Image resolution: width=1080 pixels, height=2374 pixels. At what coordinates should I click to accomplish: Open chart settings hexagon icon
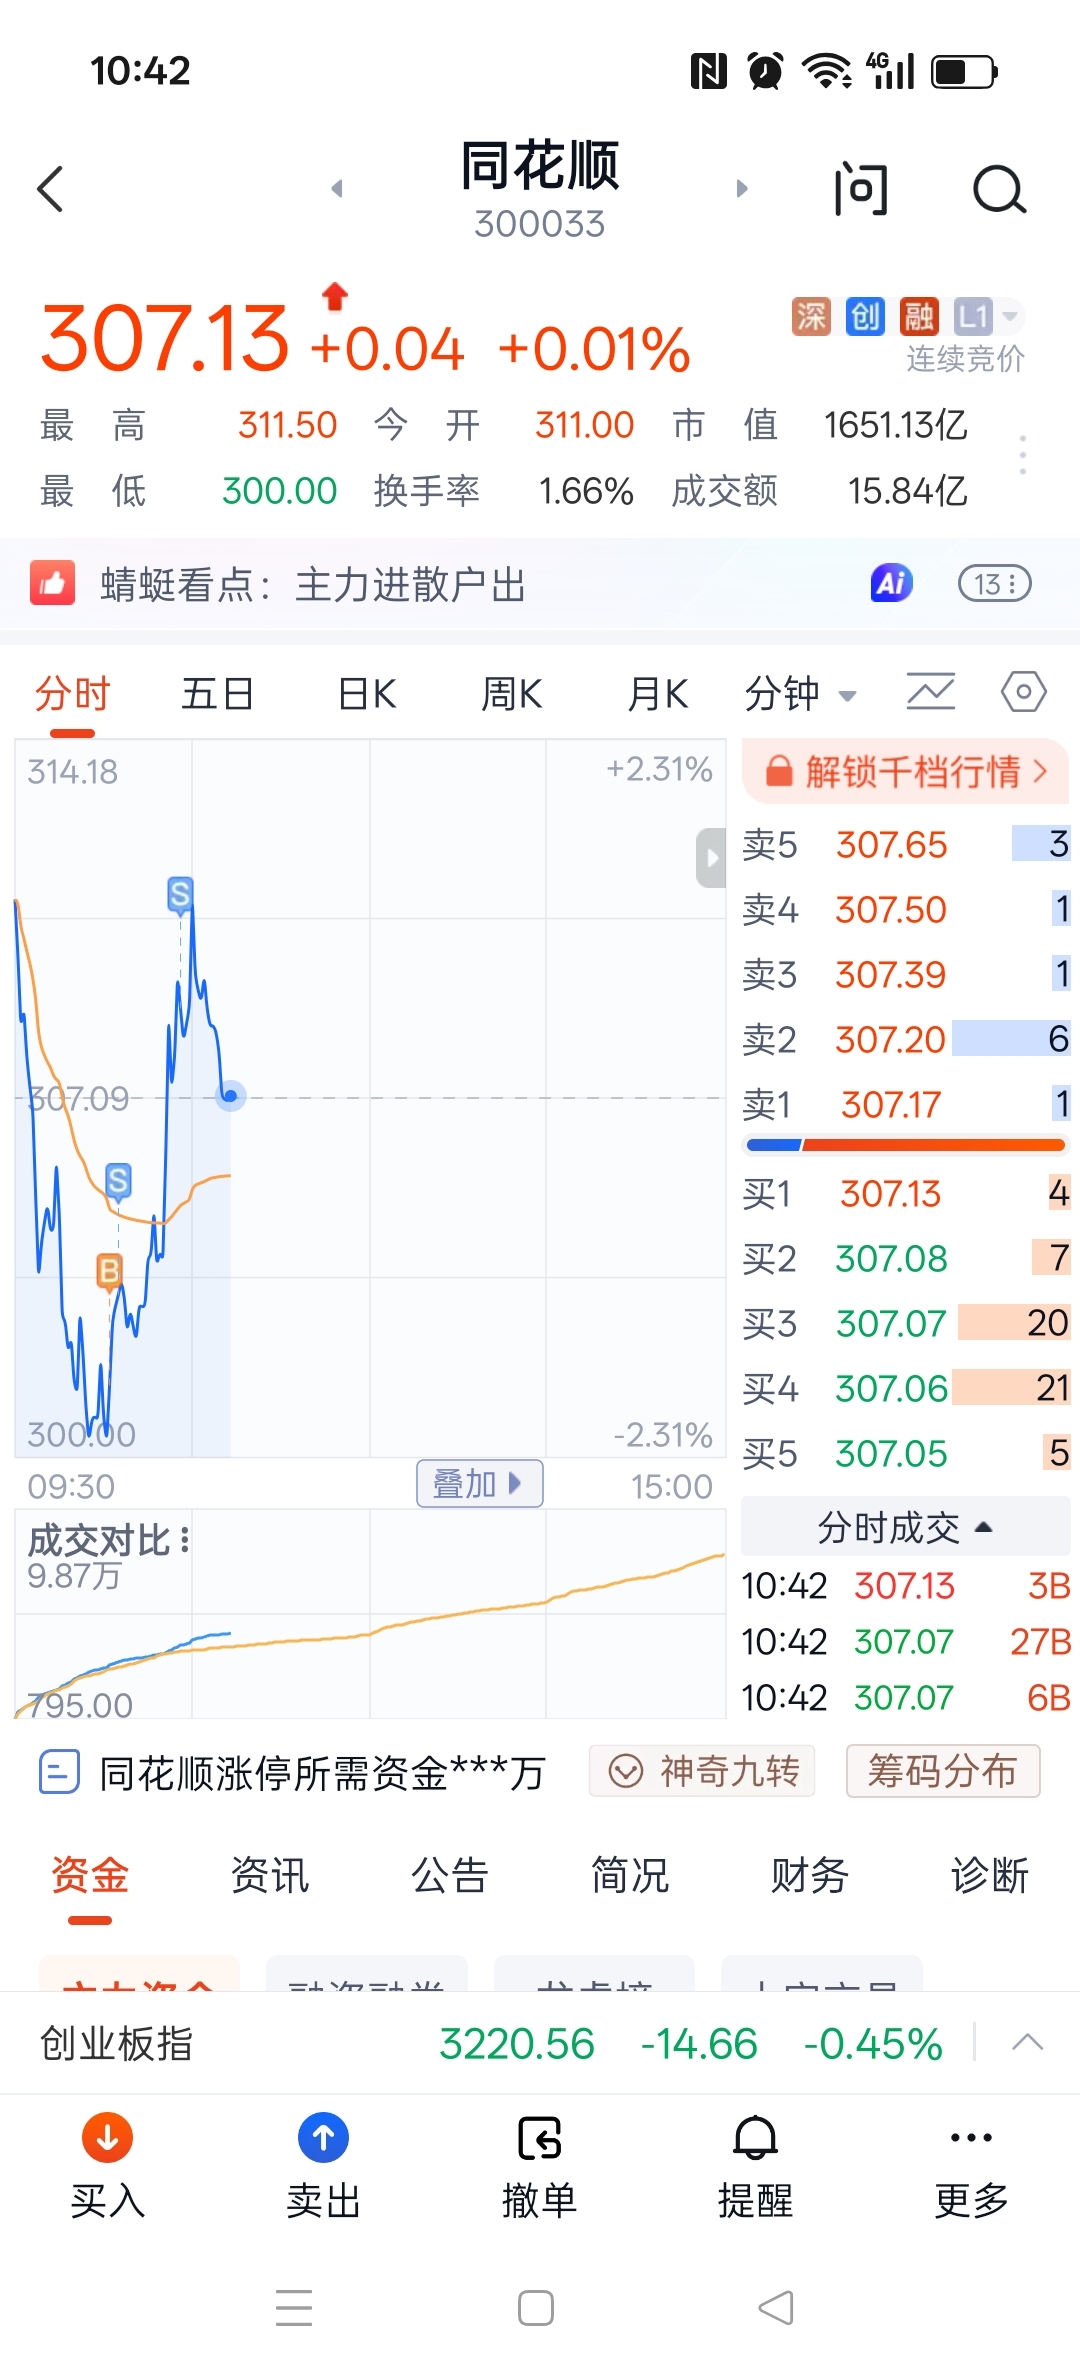[x=1023, y=692]
